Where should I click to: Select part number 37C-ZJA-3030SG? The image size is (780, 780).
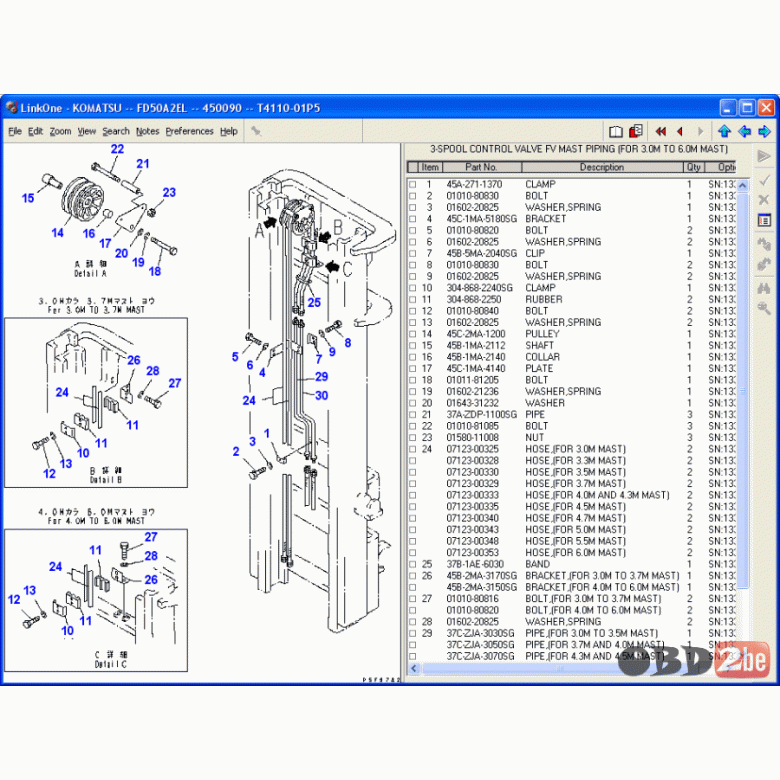(481, 633)
